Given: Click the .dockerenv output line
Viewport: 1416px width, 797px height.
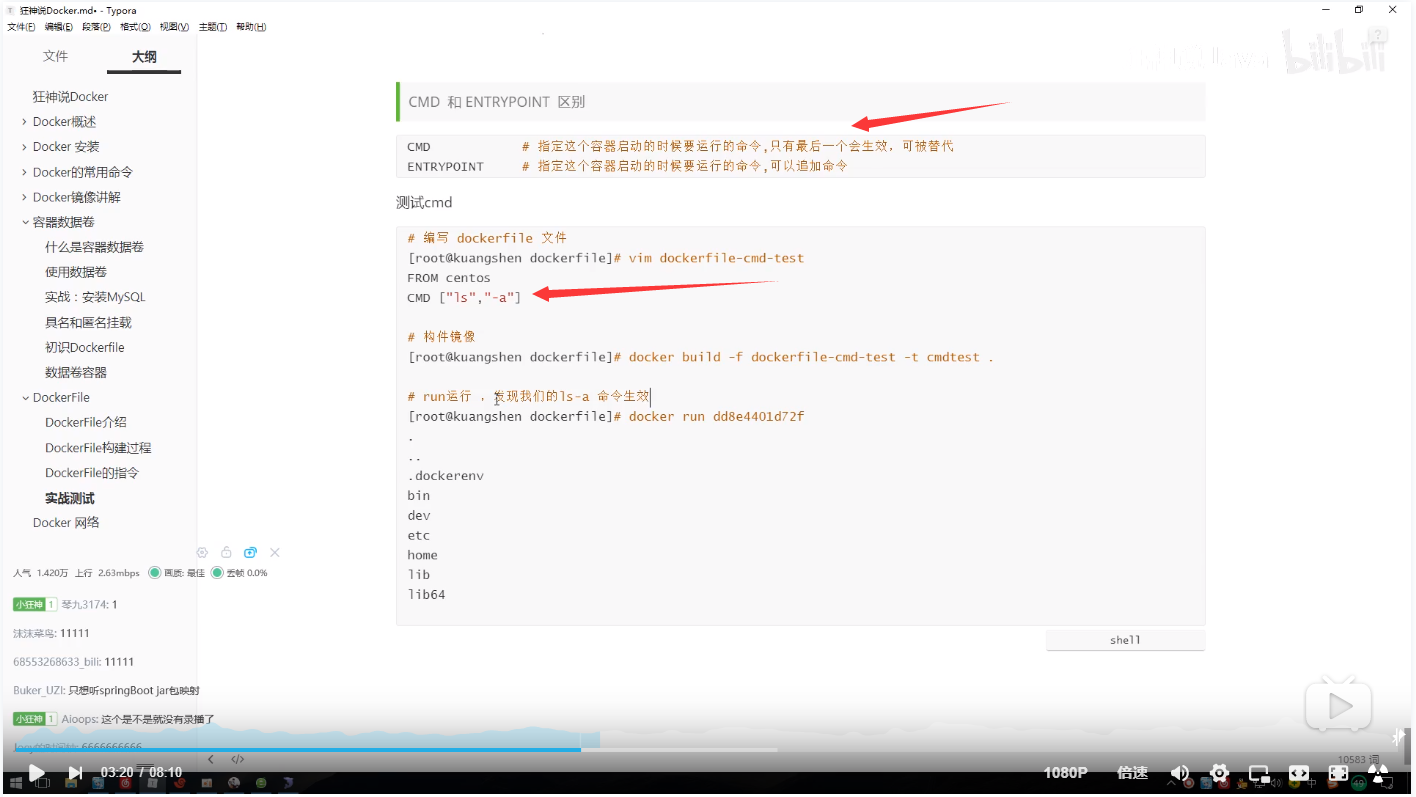Looking at the screenshot, I should tap(445, 476).
